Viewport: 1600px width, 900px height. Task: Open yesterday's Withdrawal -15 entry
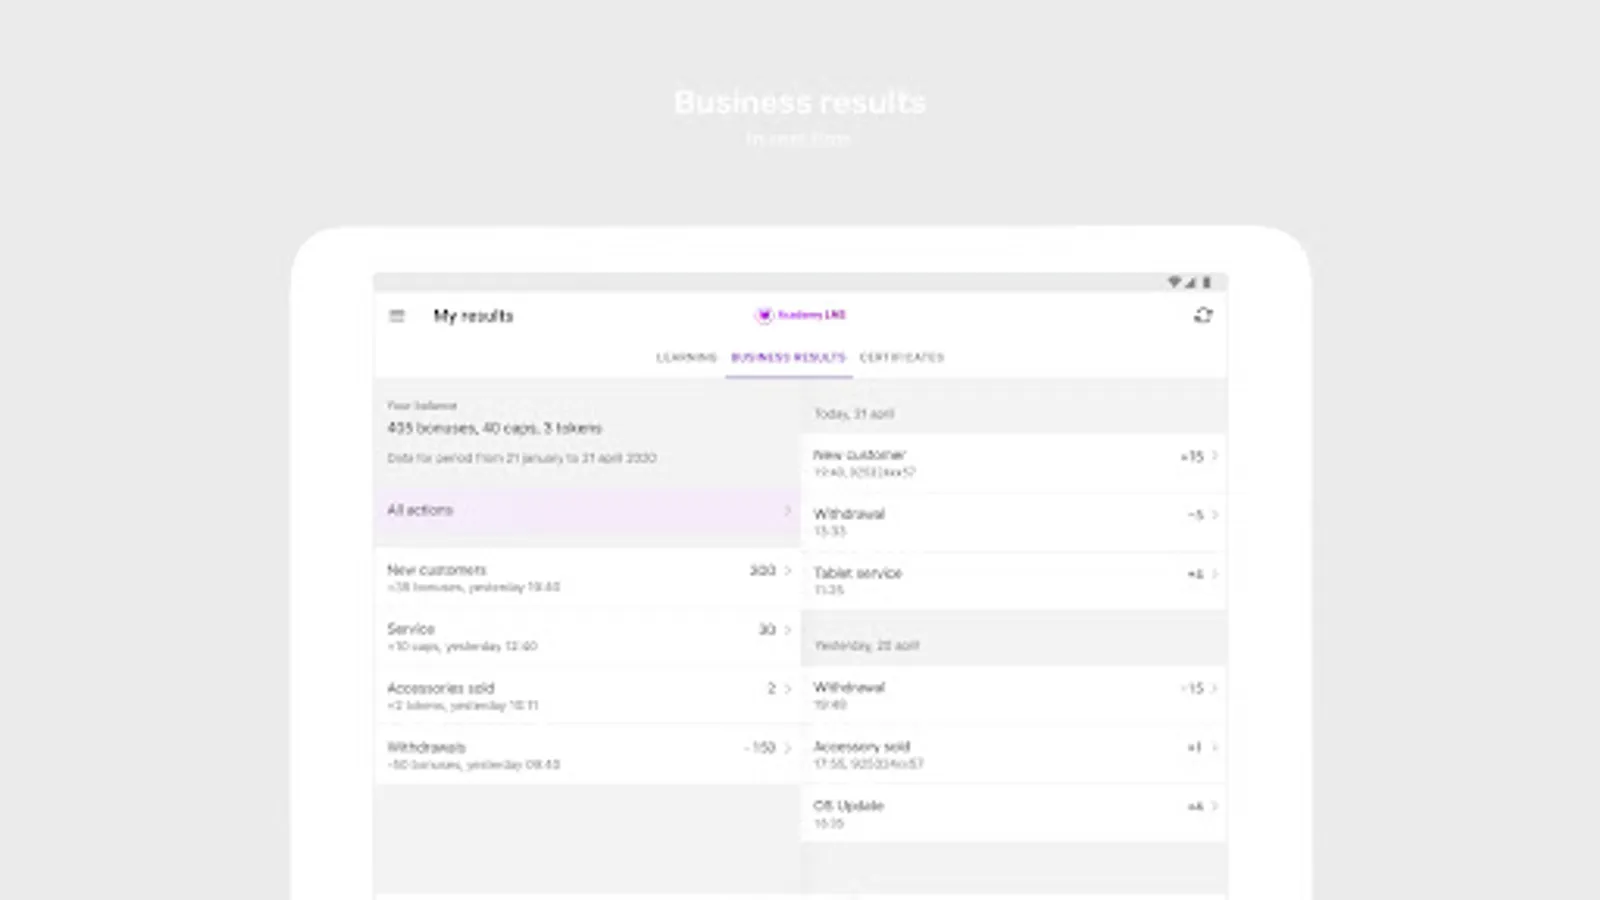click(x=1012, y=695)
